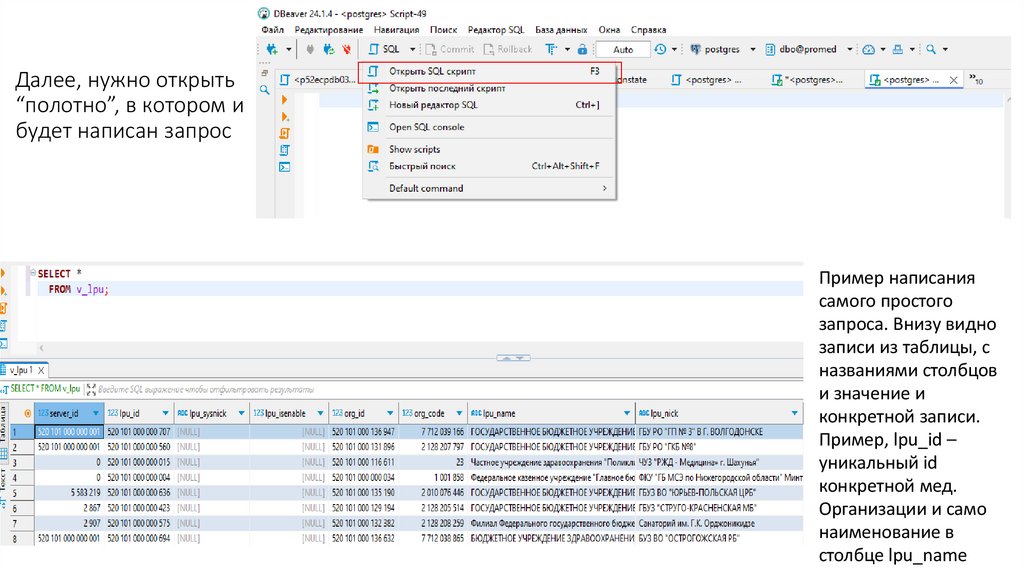The width and height of the screenshot is (1024, 574).
Task: Expand the dbo@promed schema dropdown
Action: 849,49
